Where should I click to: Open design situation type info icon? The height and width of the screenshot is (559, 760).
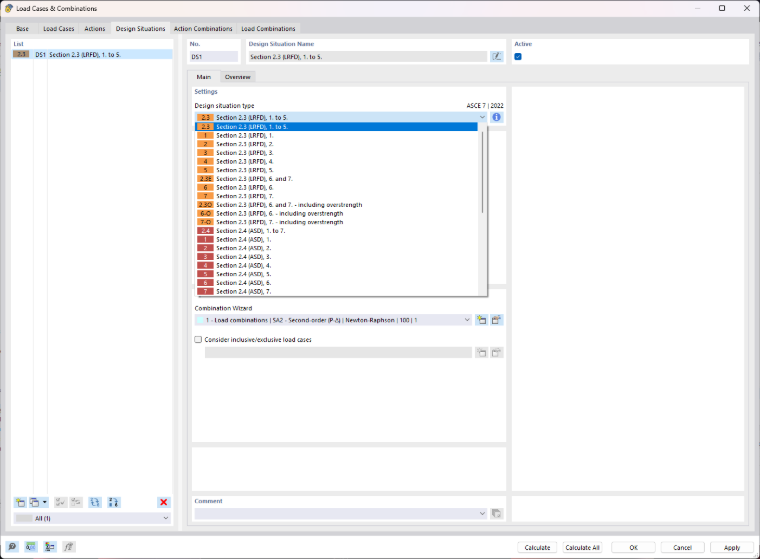tap(496, 117)
